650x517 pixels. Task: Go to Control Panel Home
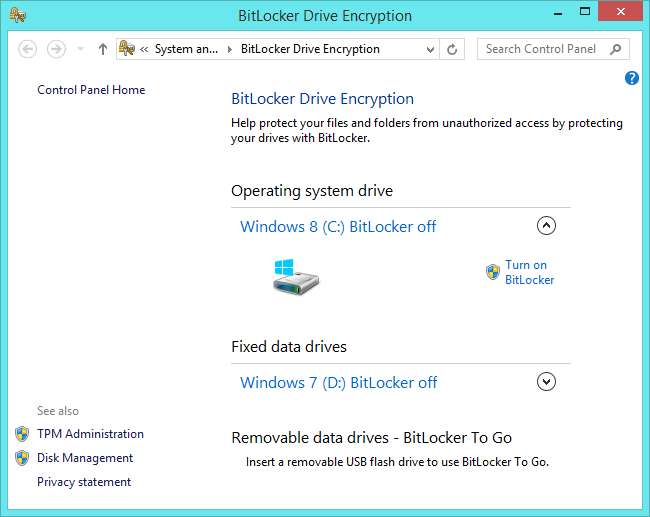click(91, 90)
